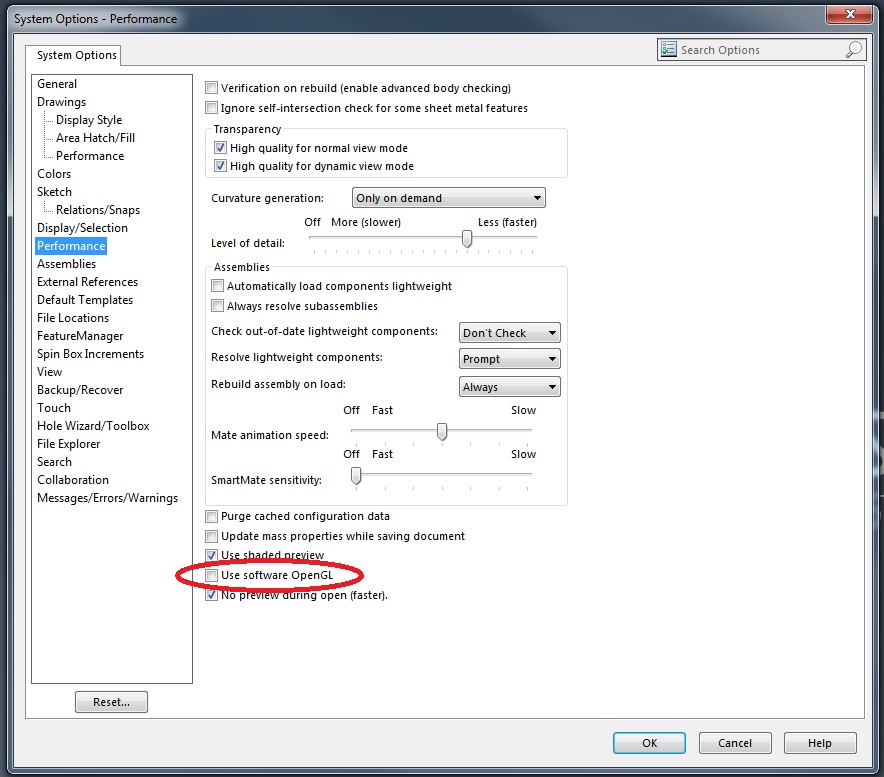Screen dimensions: 884x777
Task: Click the Mate animation speed slider handle
Action: 442,431
